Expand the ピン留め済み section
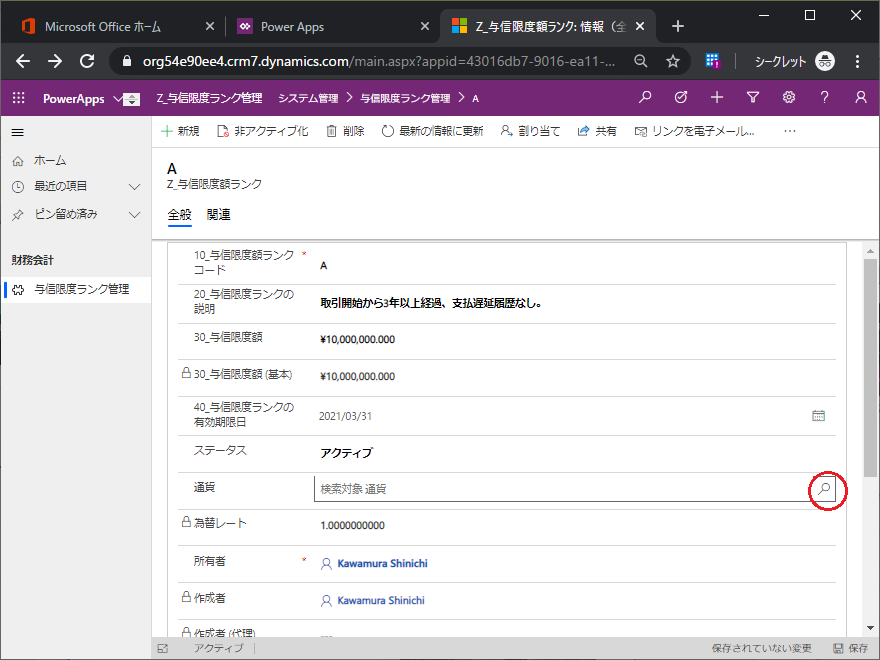Image resolution: width=880 pixels, height=660 pixels. (134, 214)
